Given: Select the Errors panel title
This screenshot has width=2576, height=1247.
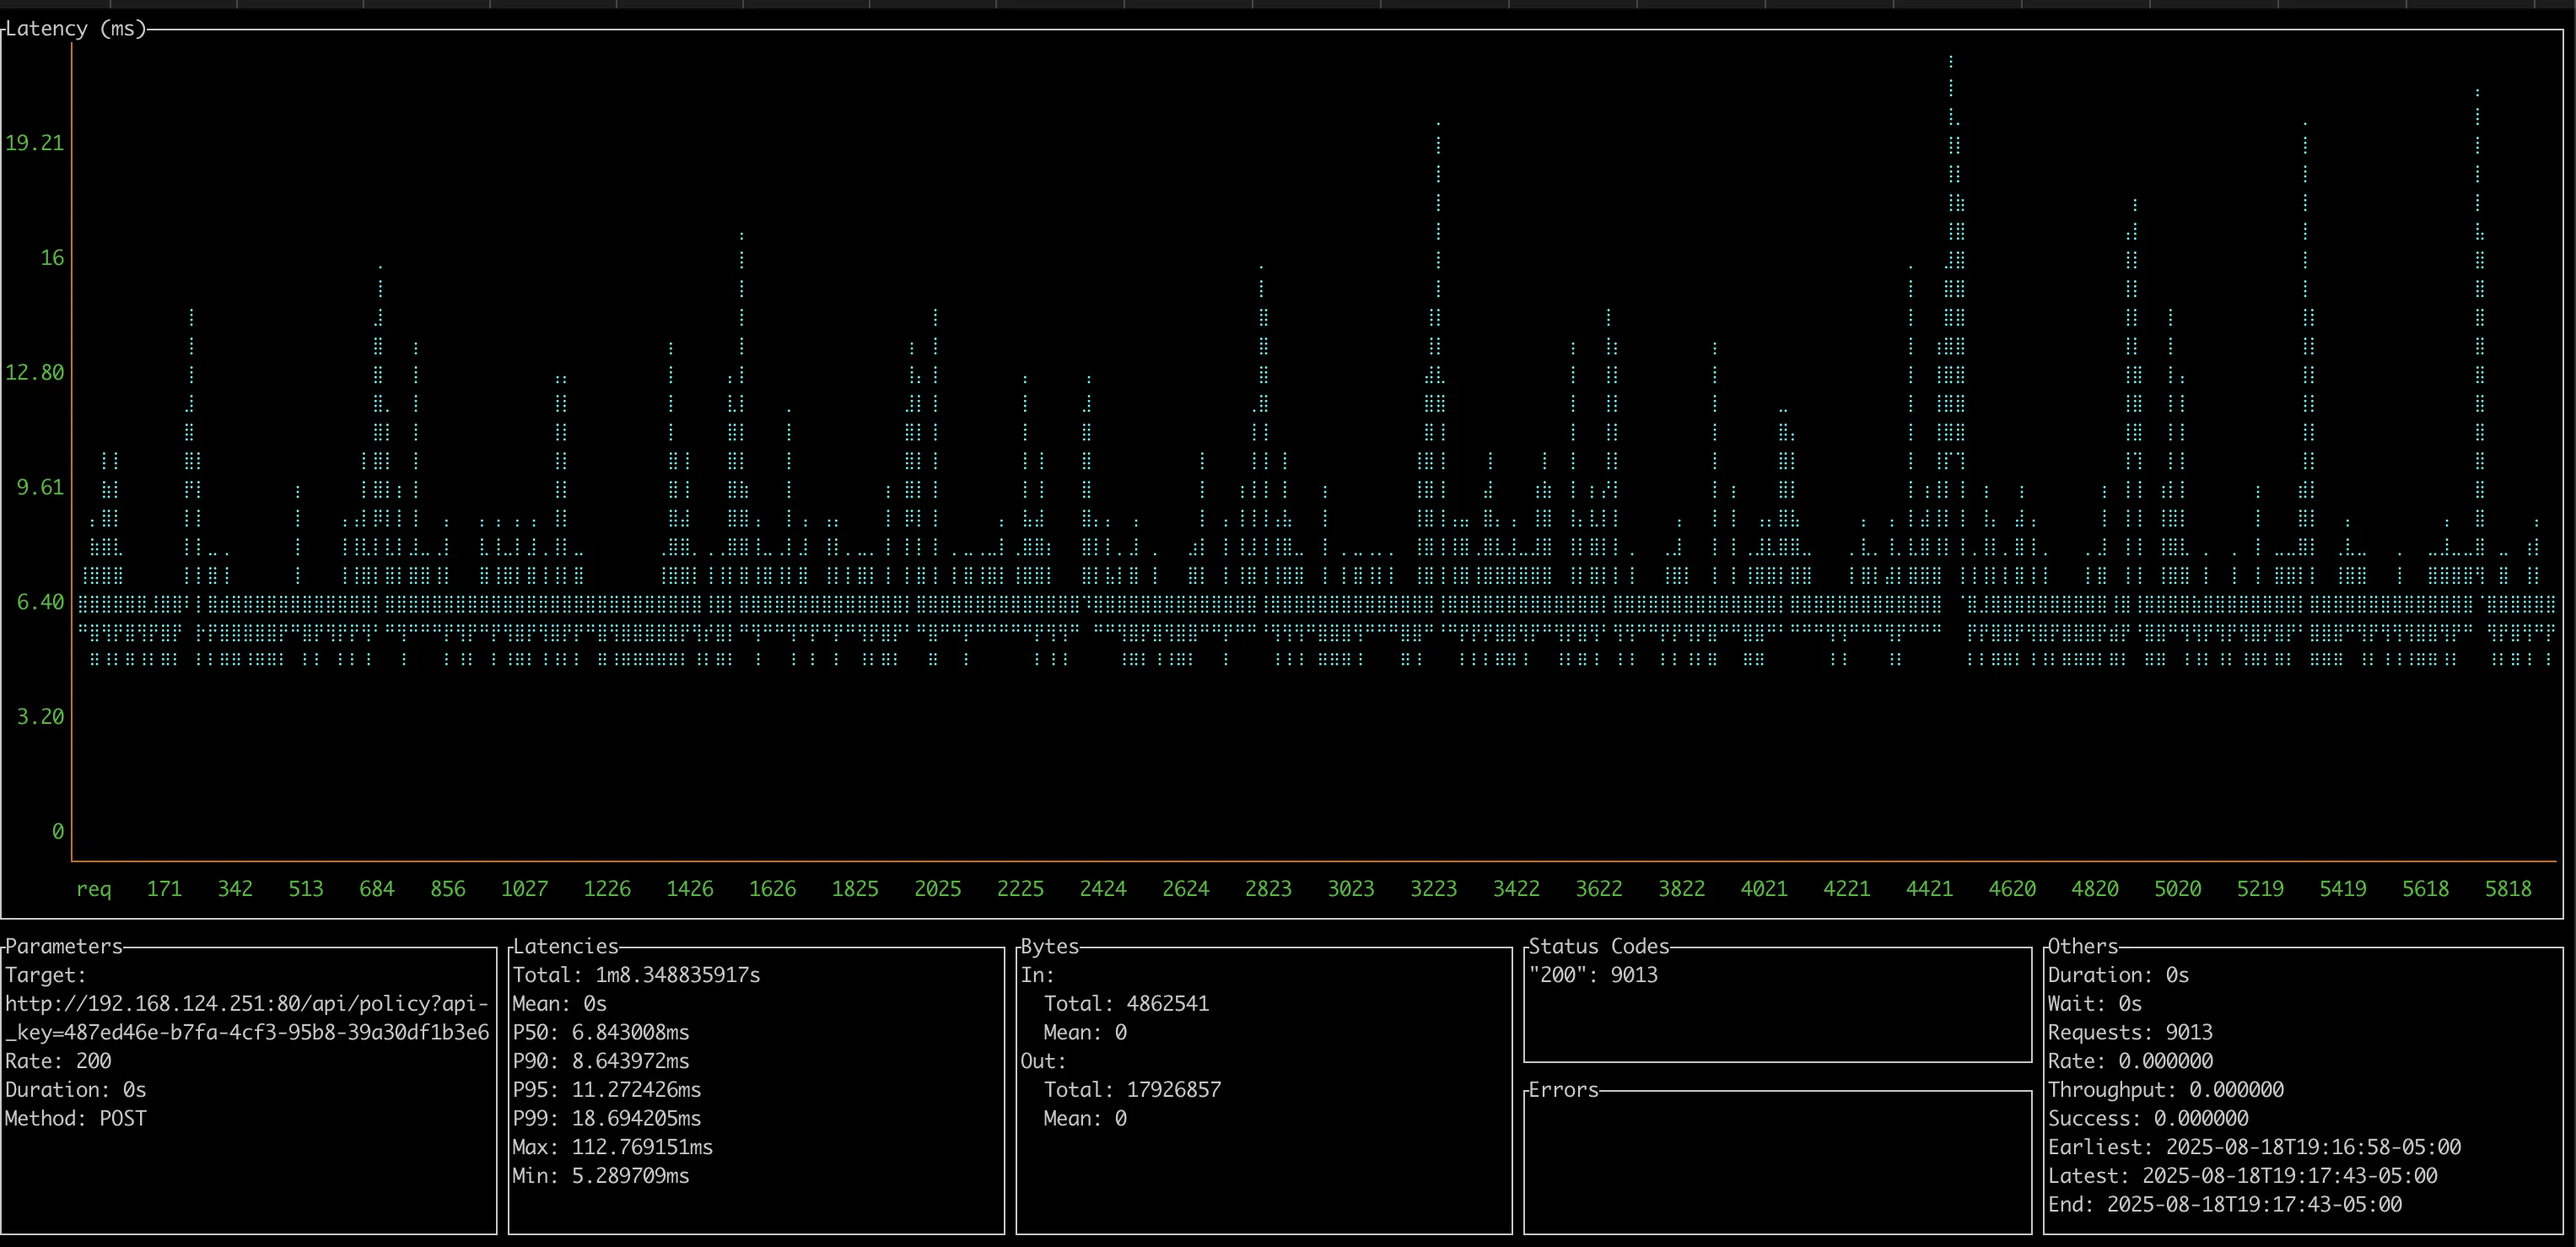Looking at the screenshot, I should [1564, 1090].
